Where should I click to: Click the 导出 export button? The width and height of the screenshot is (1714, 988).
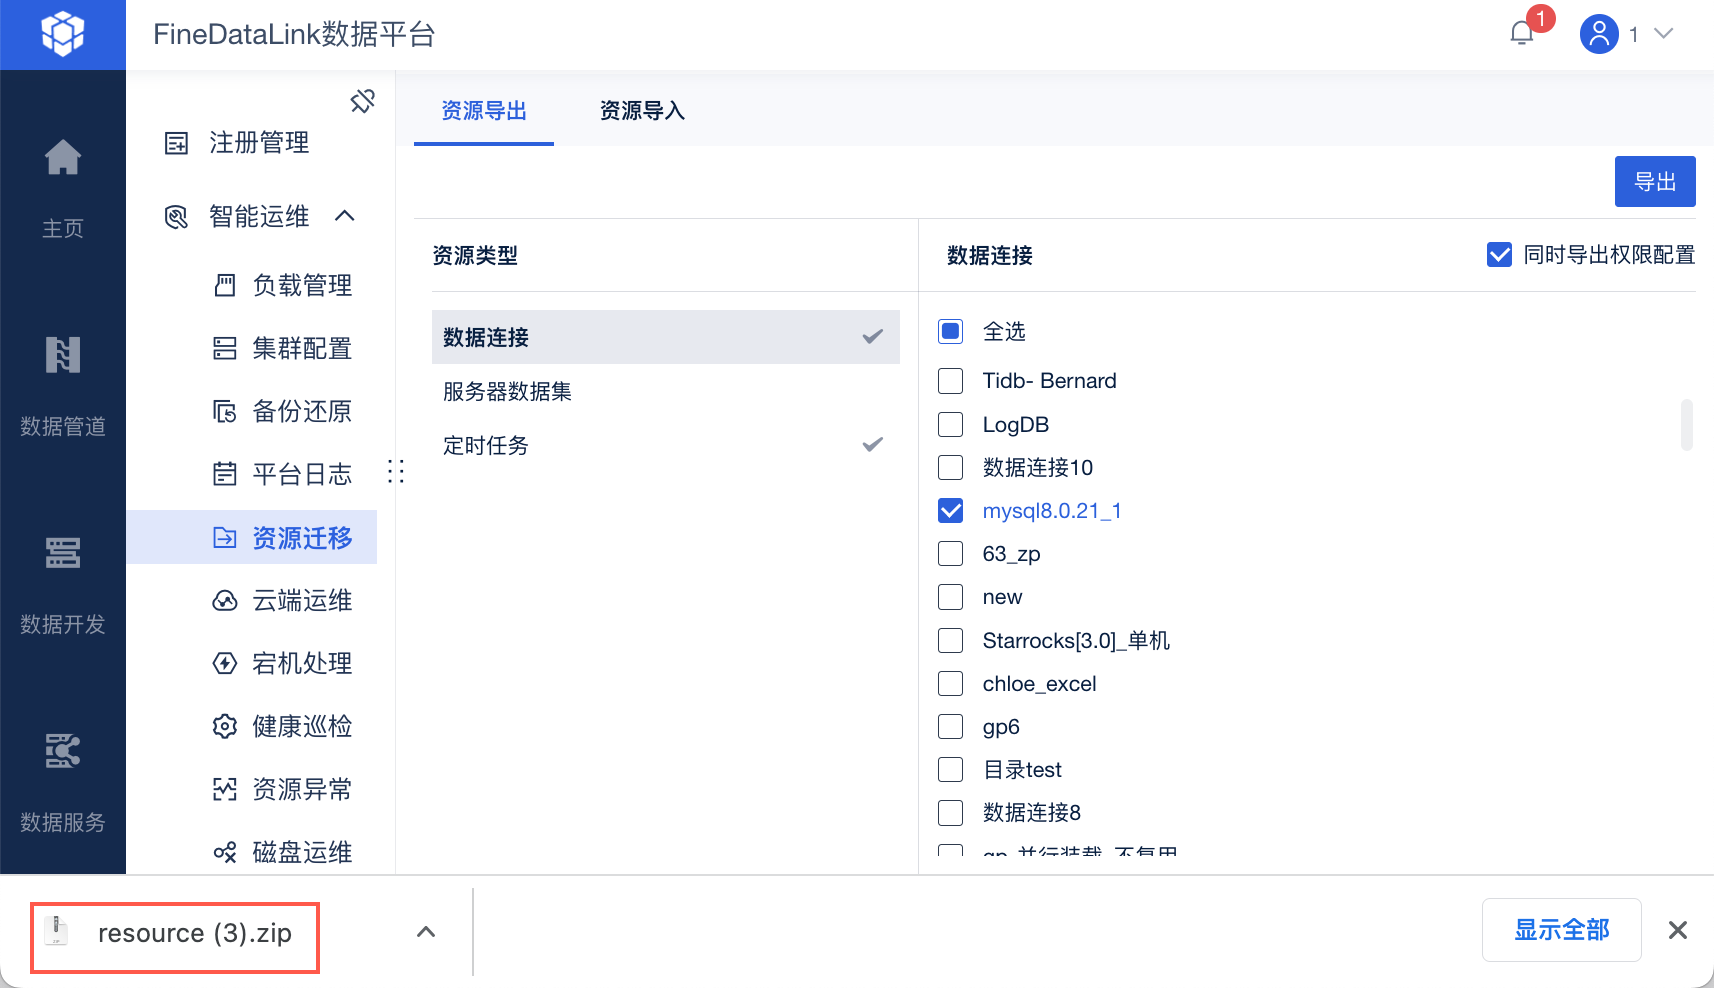[1654, 182]
